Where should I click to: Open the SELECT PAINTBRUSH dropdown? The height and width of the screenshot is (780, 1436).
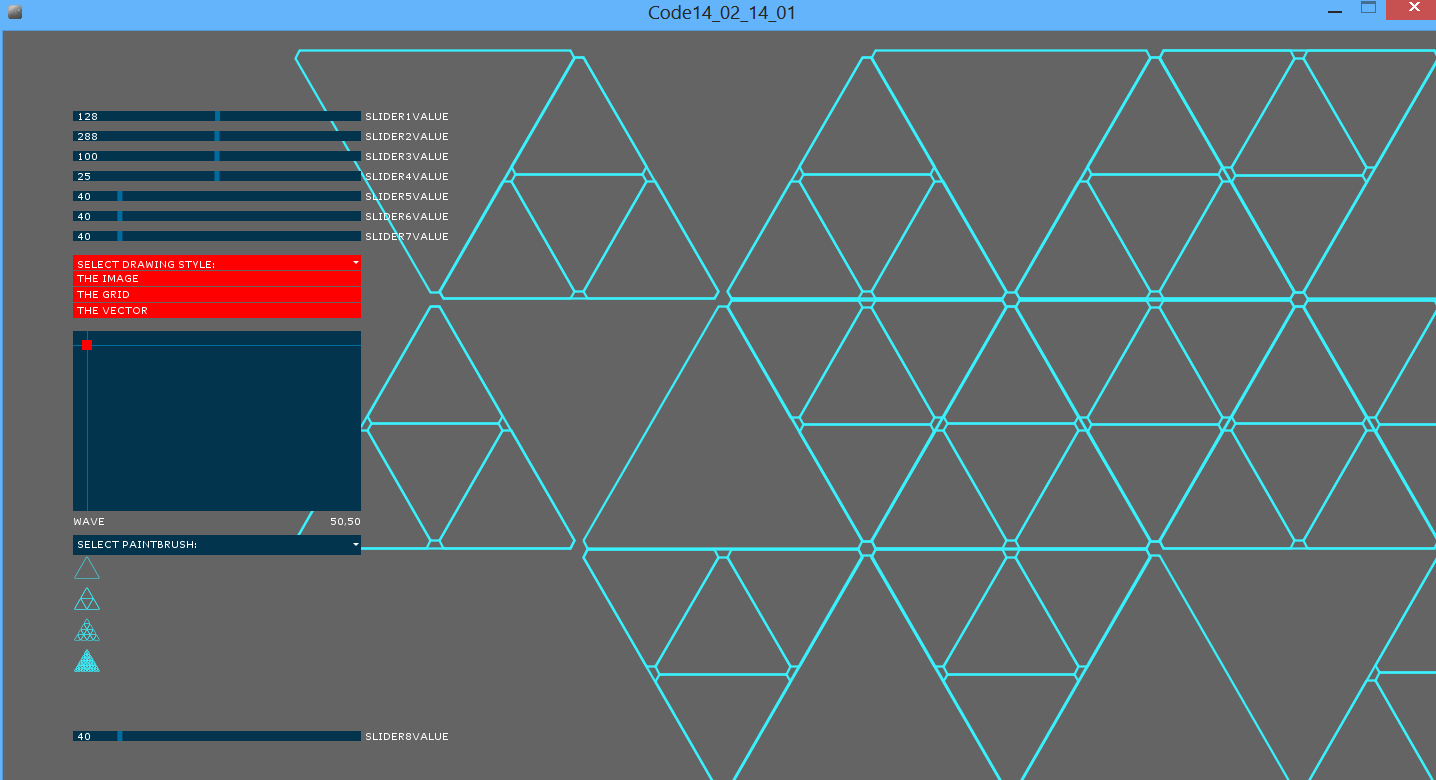tap(217, 545)
